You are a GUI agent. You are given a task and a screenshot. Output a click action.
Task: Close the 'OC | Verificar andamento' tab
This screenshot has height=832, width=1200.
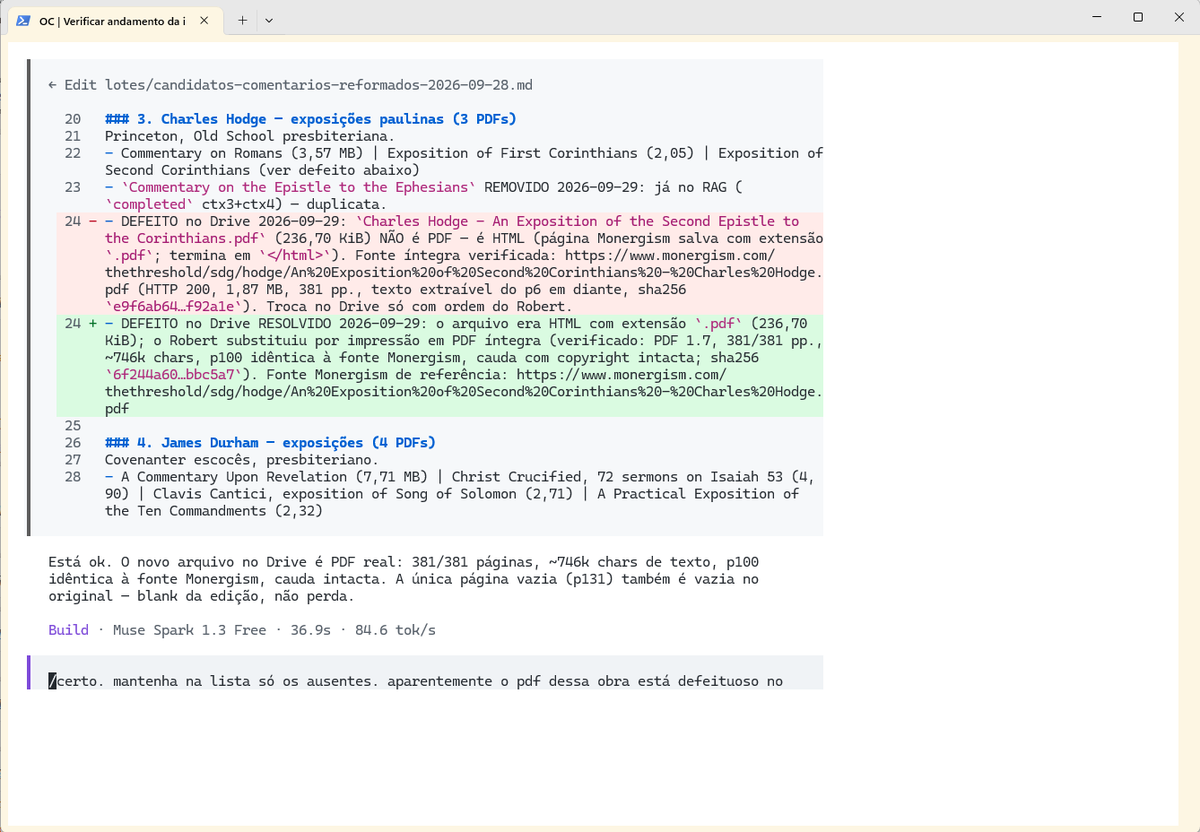[205, 20]
